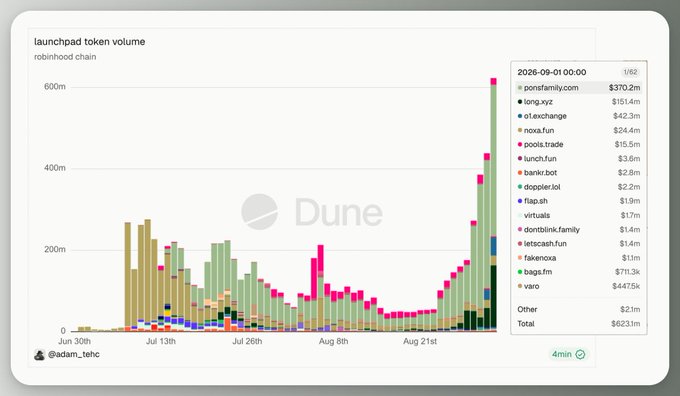
Task: Click the long.xyz dark color dot
Action: [x=520, y=102]
